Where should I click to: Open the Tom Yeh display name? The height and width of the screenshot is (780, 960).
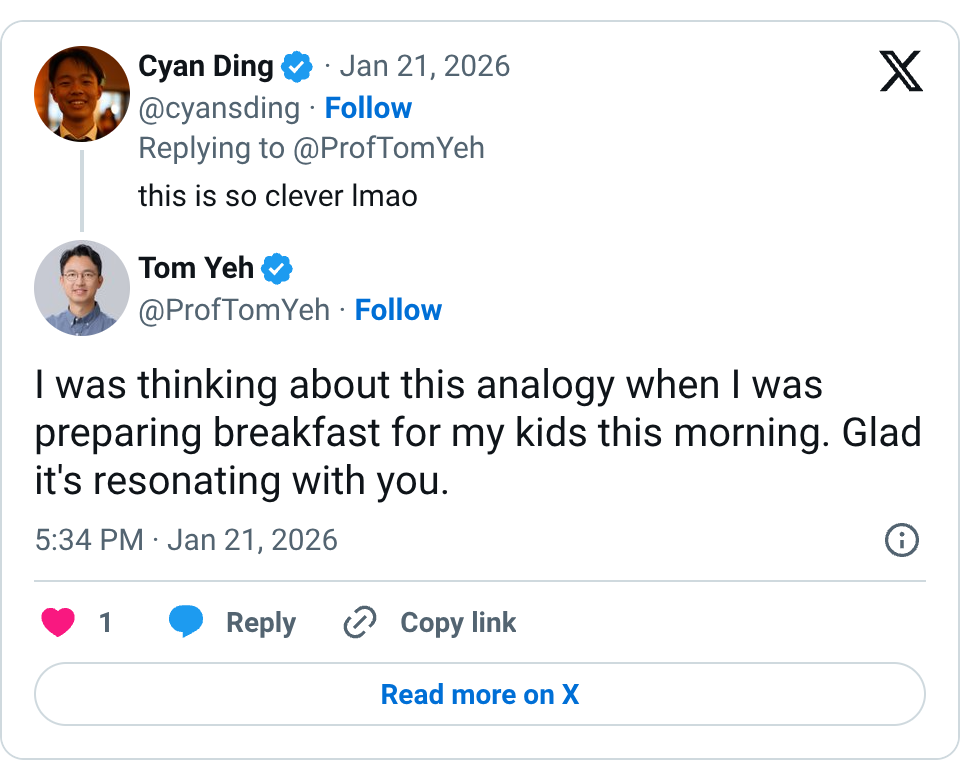coord(196,268)
